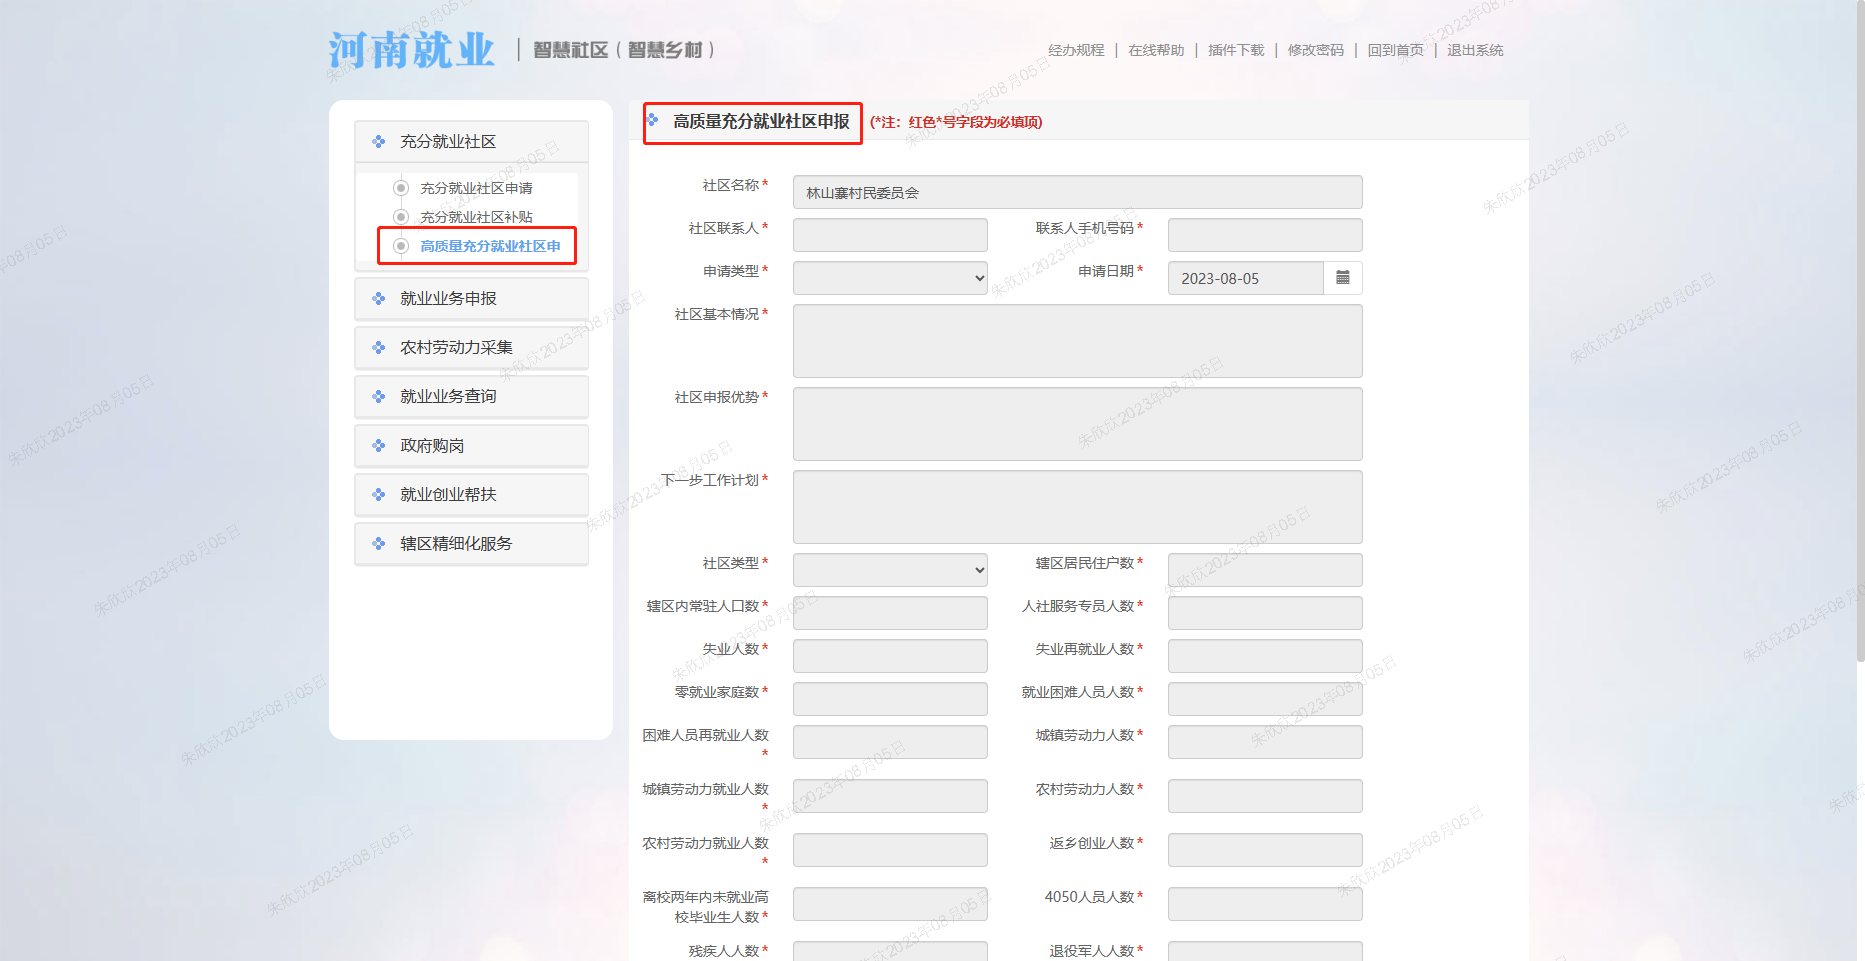Click the 河南就业 site logo
Screen dimensions: 1865x961
413,47
